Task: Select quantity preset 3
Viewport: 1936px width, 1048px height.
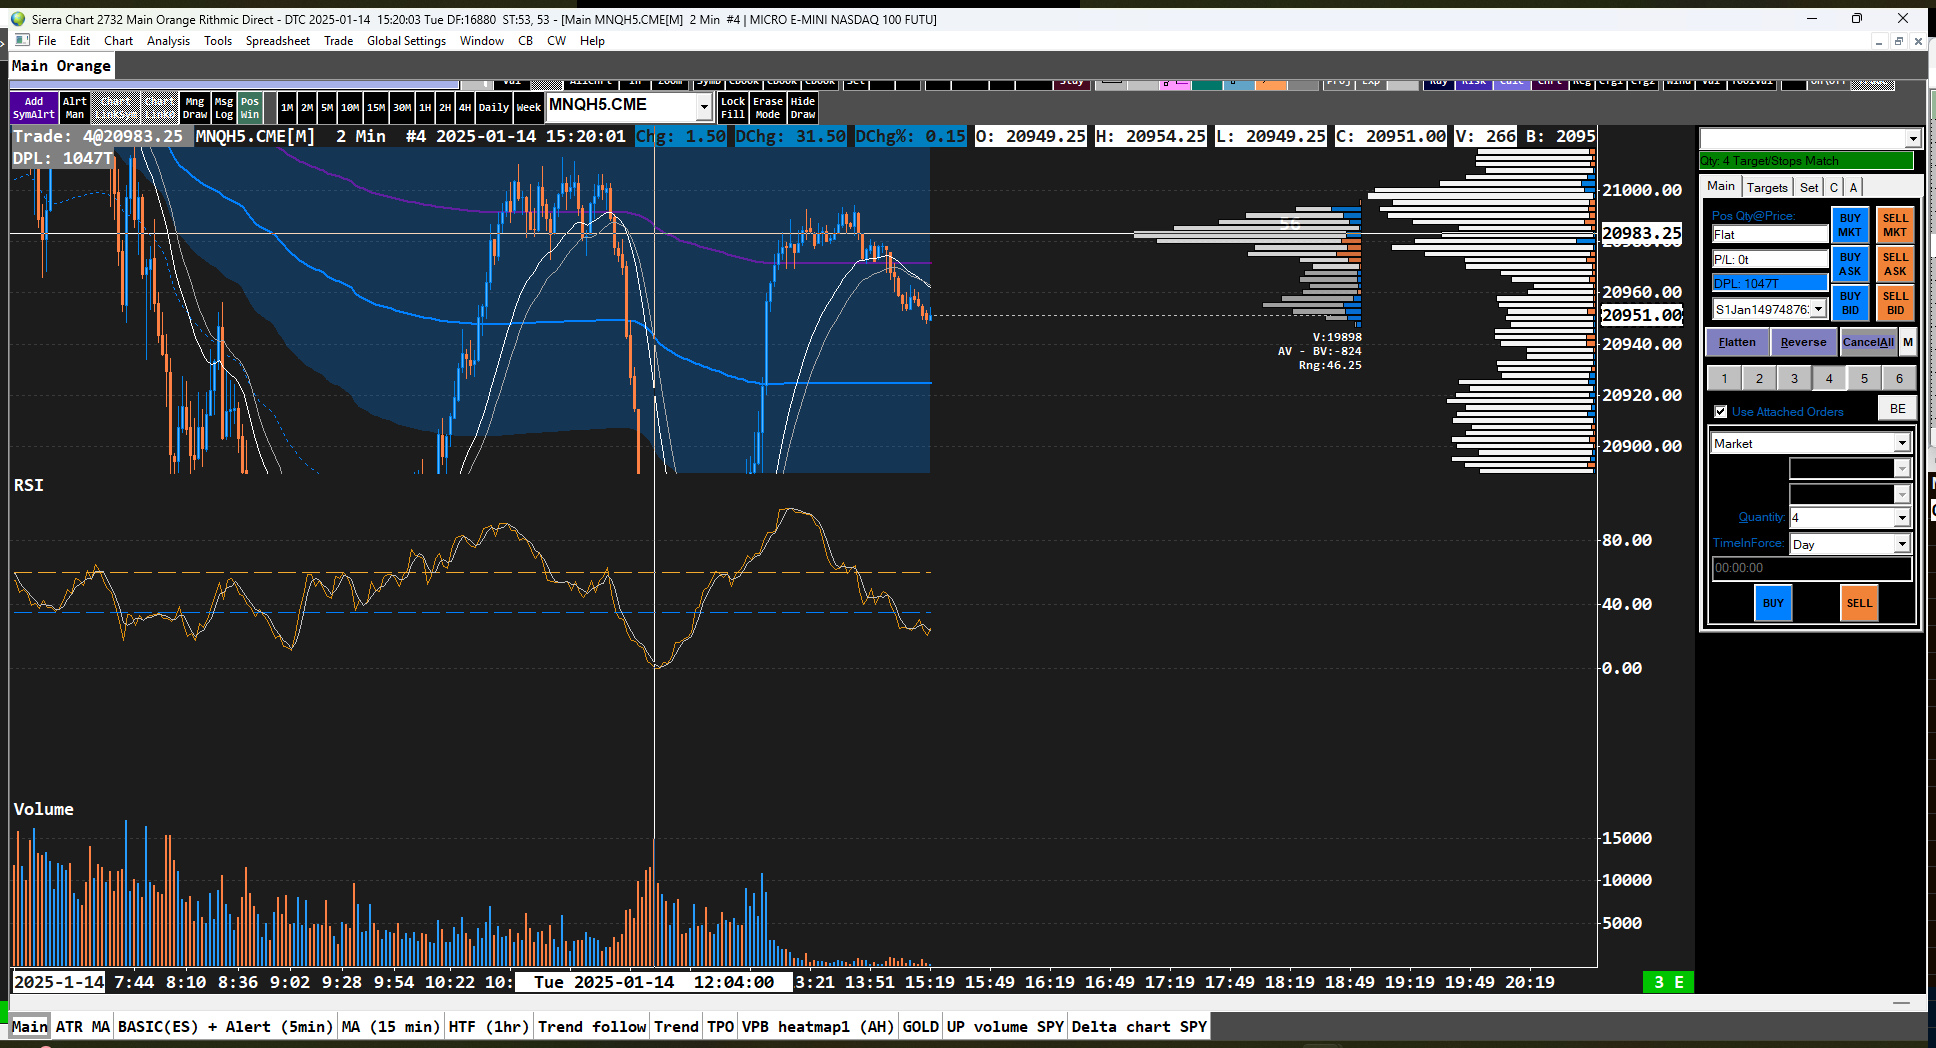Action: [x=1794, y=378]
